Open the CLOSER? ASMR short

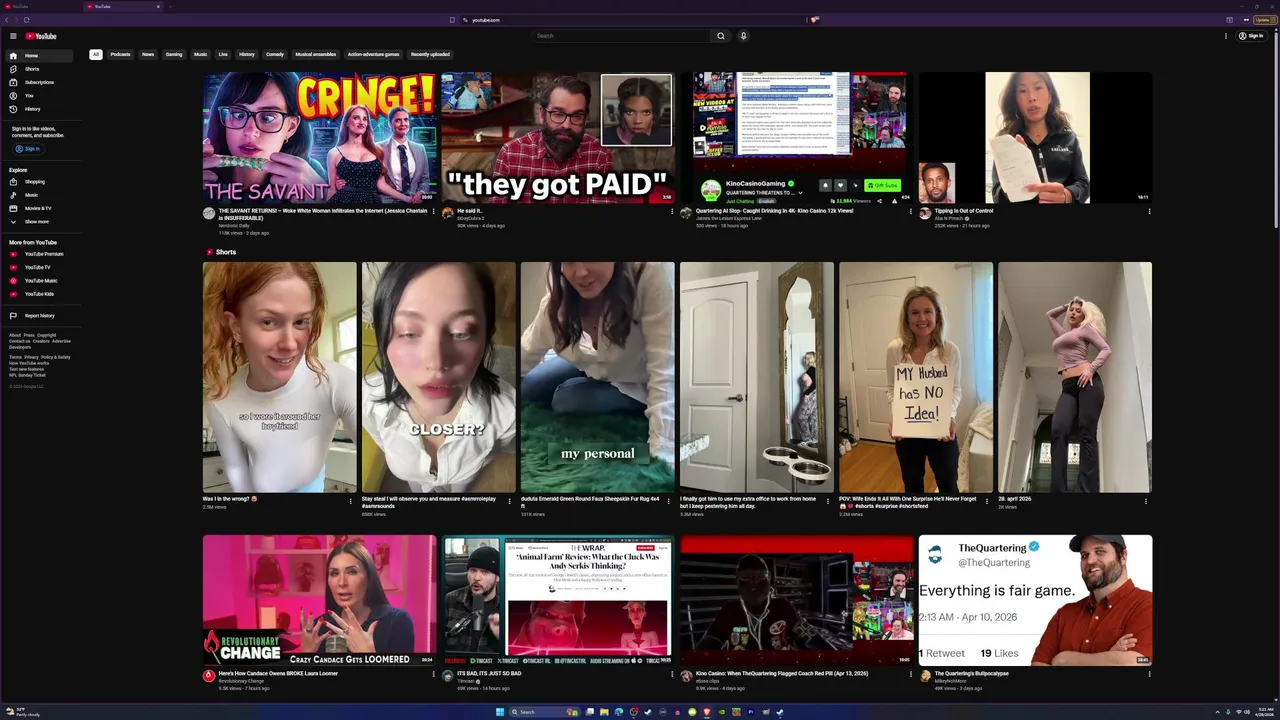point(439,377)
